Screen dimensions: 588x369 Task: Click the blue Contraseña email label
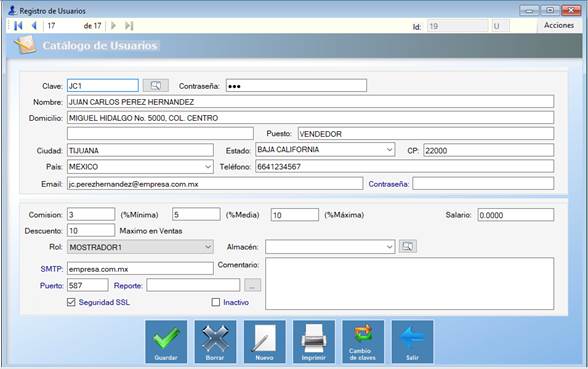[388, 184]
